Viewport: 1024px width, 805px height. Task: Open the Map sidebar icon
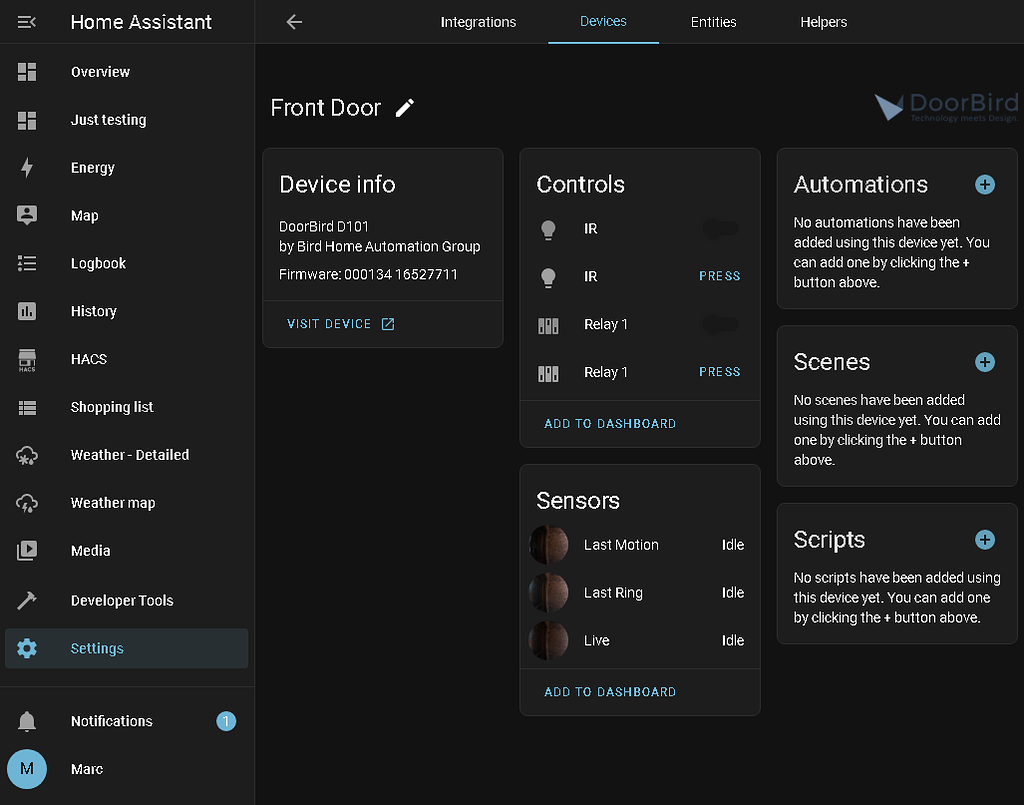[27, 215]
